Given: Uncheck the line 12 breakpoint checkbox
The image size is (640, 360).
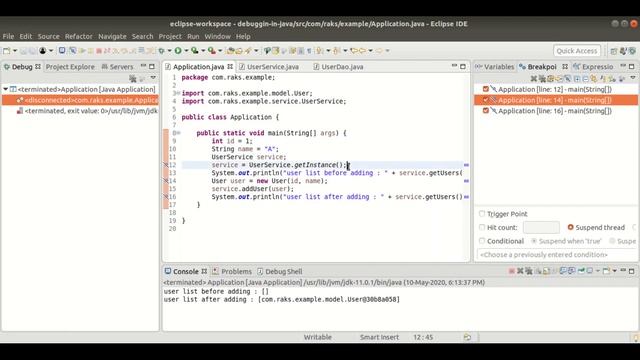Looking at the screenshot, I should click(x=485, y=89).
